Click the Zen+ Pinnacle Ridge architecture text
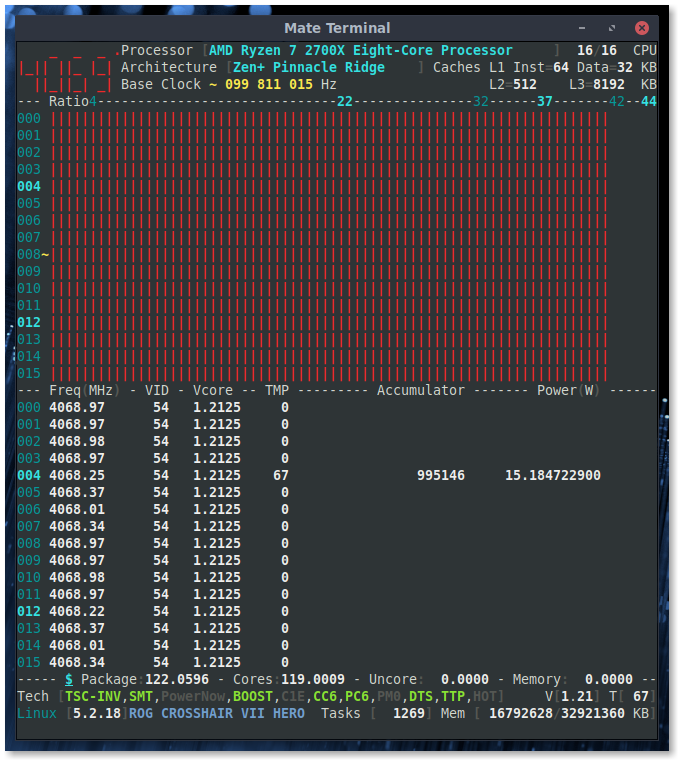 tap(309, 67)
